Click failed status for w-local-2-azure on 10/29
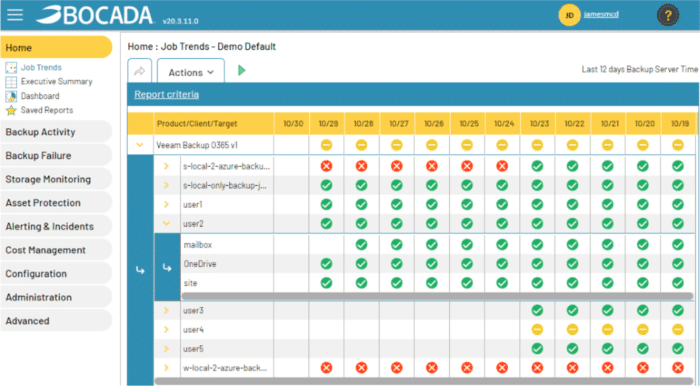 tap(326, 368)
